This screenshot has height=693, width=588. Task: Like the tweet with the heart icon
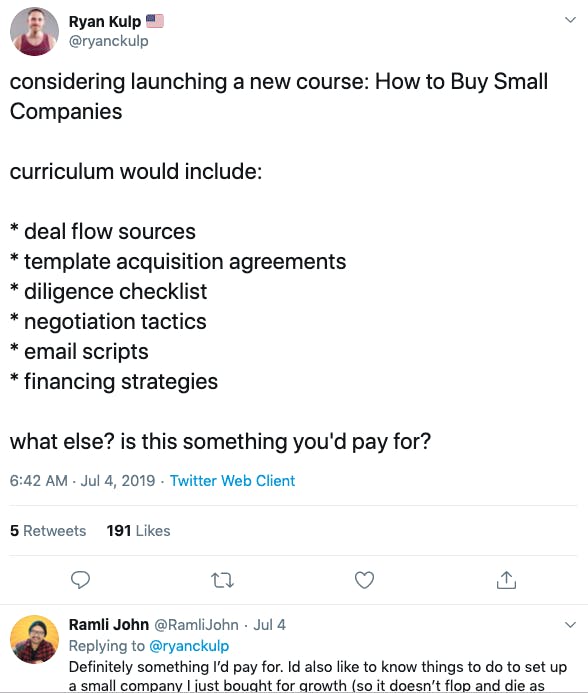point(364,580)
